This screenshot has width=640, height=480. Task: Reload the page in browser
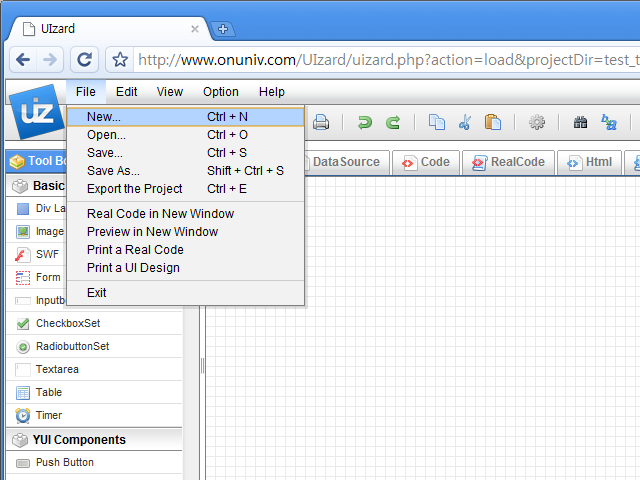(x=85, y=59)
